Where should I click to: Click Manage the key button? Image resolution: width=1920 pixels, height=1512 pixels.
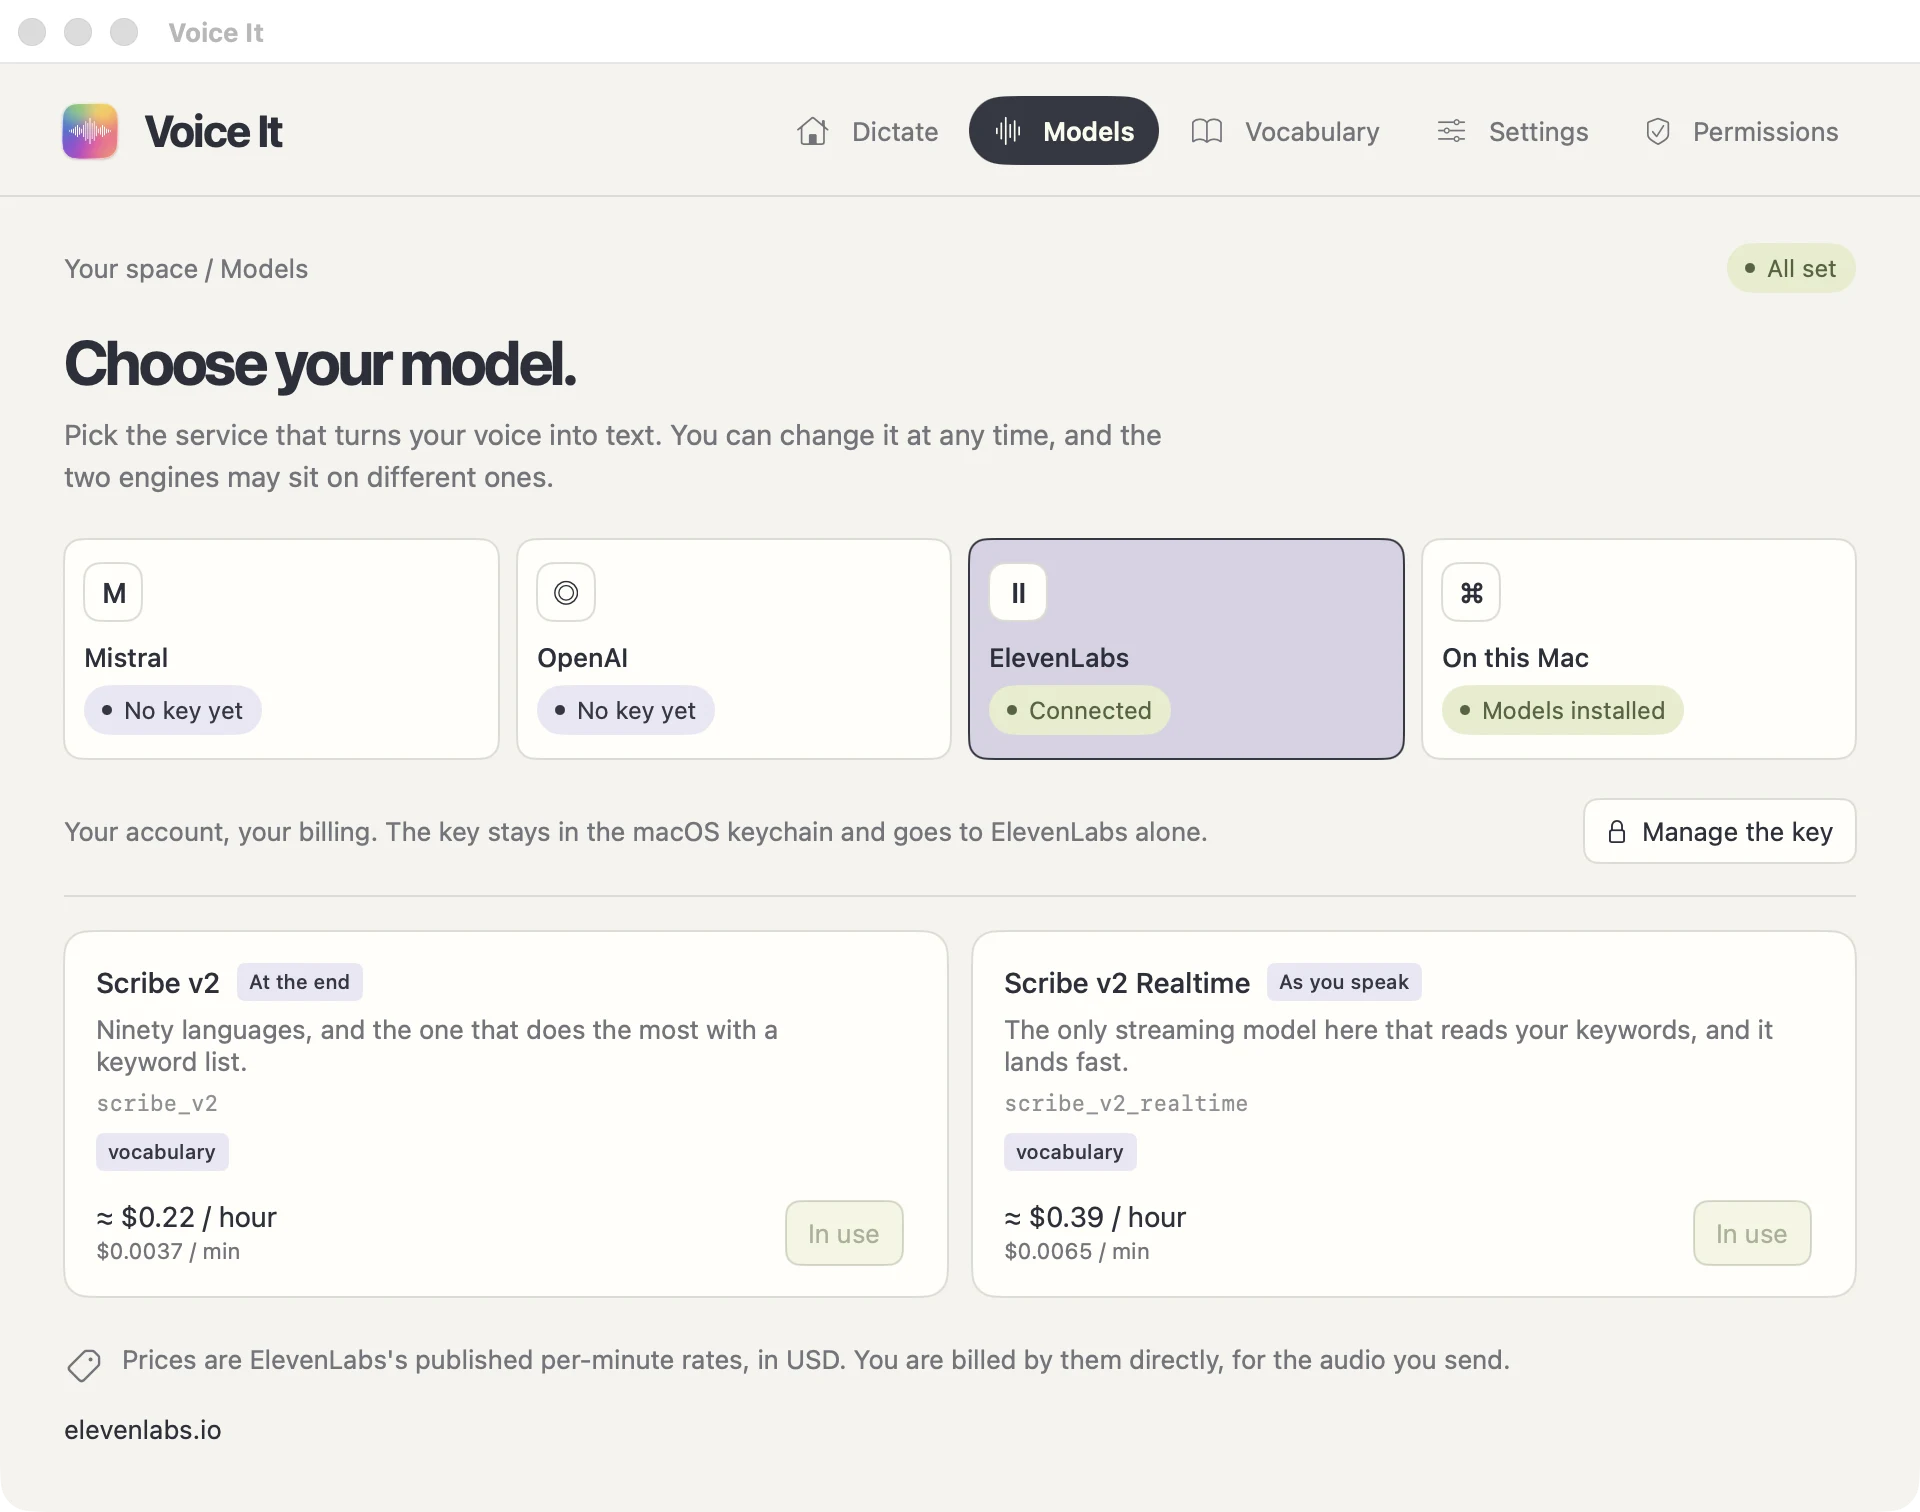tap(1720, 831)
